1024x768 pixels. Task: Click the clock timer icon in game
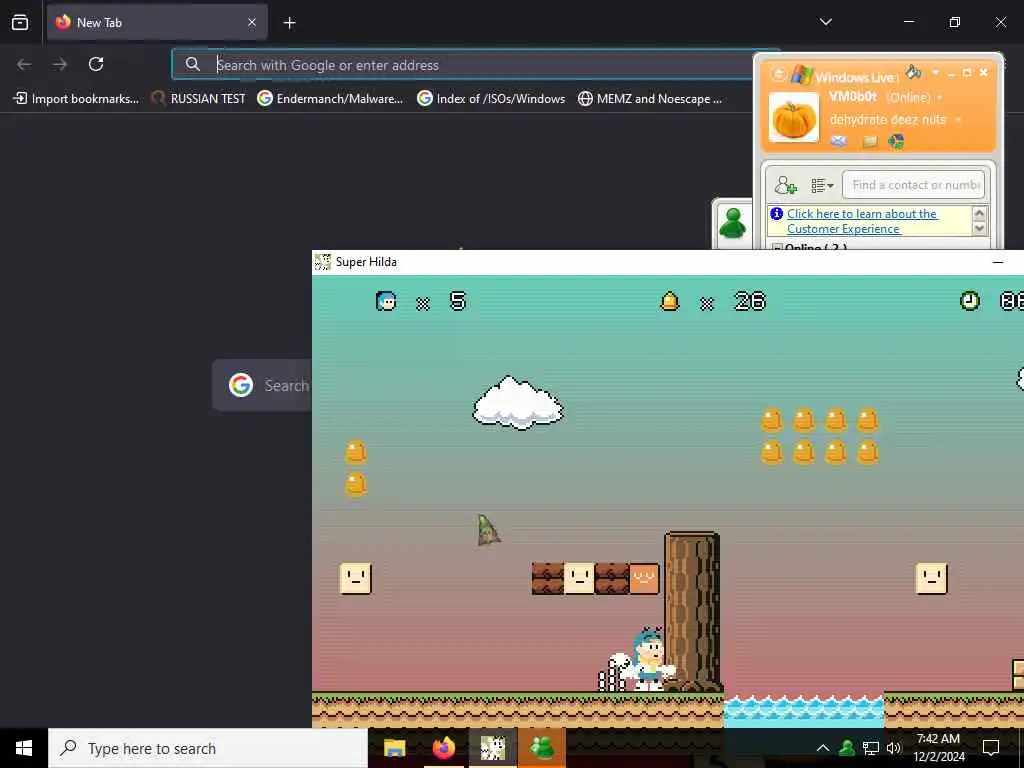(x=970, y=301)
